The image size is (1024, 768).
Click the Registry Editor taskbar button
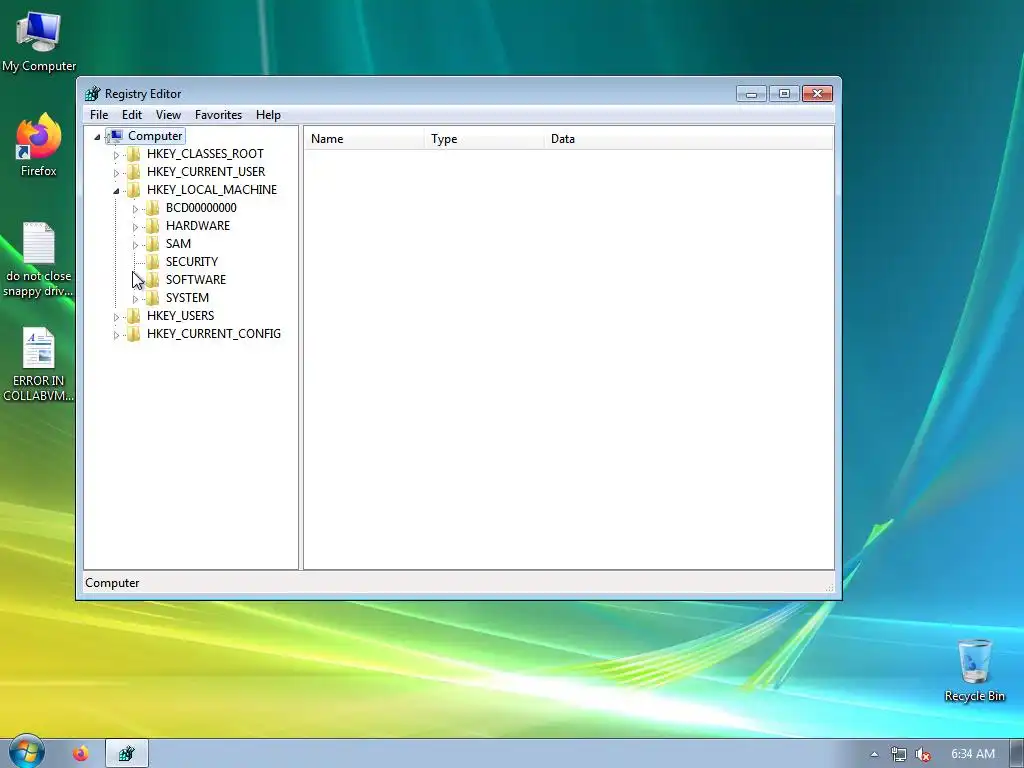127,754
